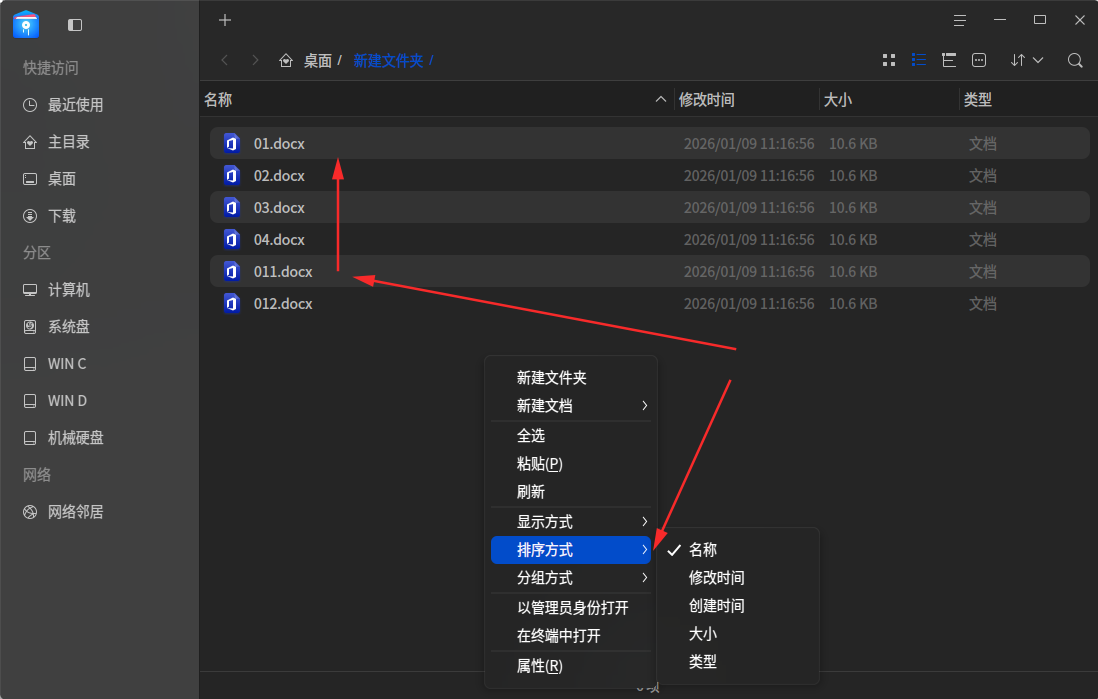
Task: Open view options icon
Action: [x=979, y=60]
